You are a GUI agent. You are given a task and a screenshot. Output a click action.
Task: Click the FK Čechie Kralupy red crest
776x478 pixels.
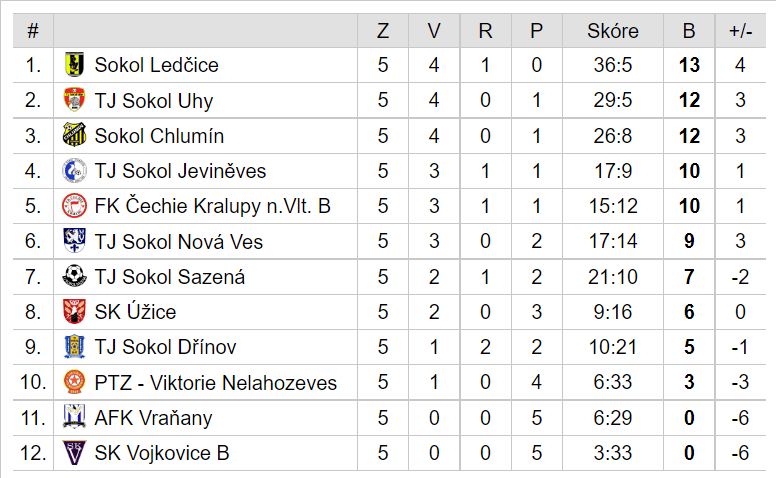click(x=74, y=206)
